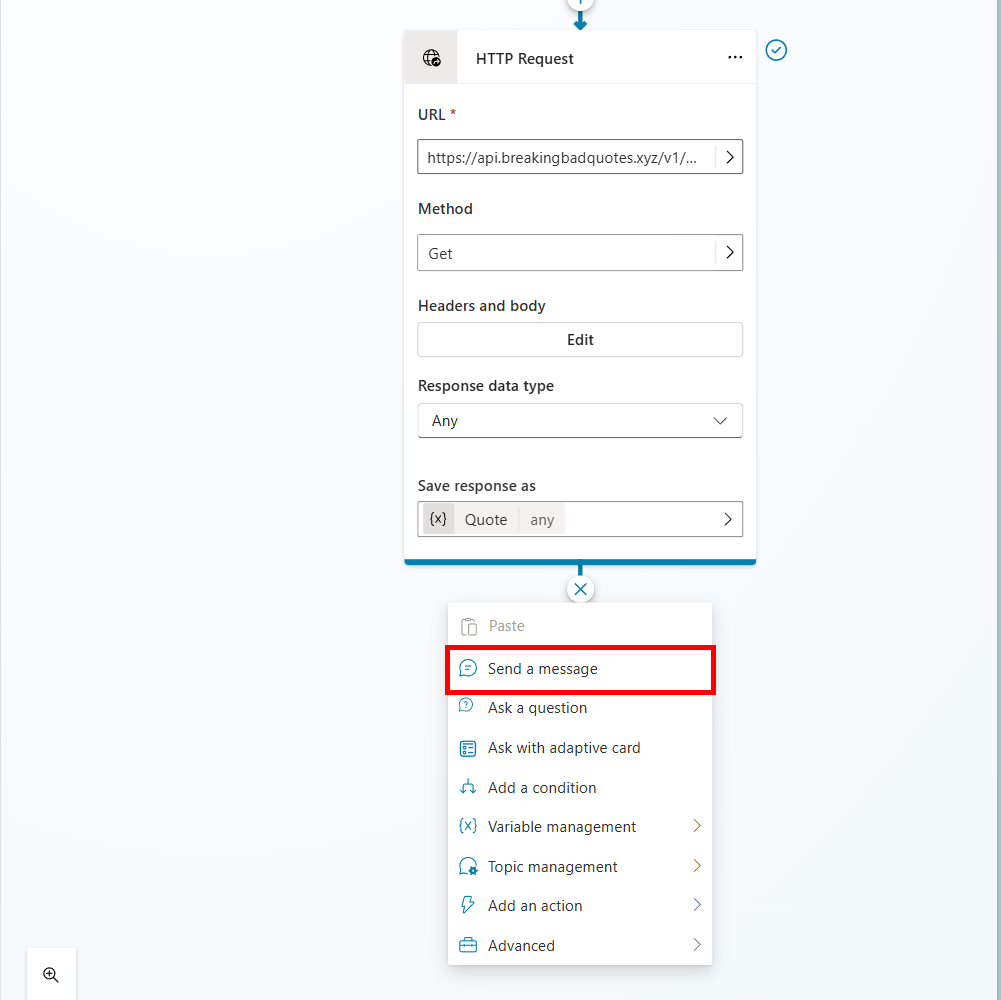Expand Topic management submenu chevron
Screen dimensions: 1001x1000
coord(696,866)
